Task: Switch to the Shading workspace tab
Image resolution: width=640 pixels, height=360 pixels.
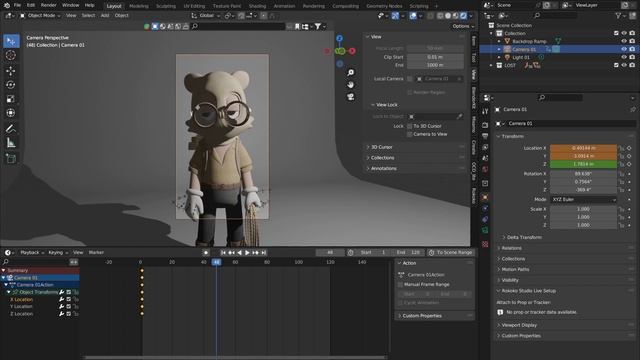Action: click(257, 6)
